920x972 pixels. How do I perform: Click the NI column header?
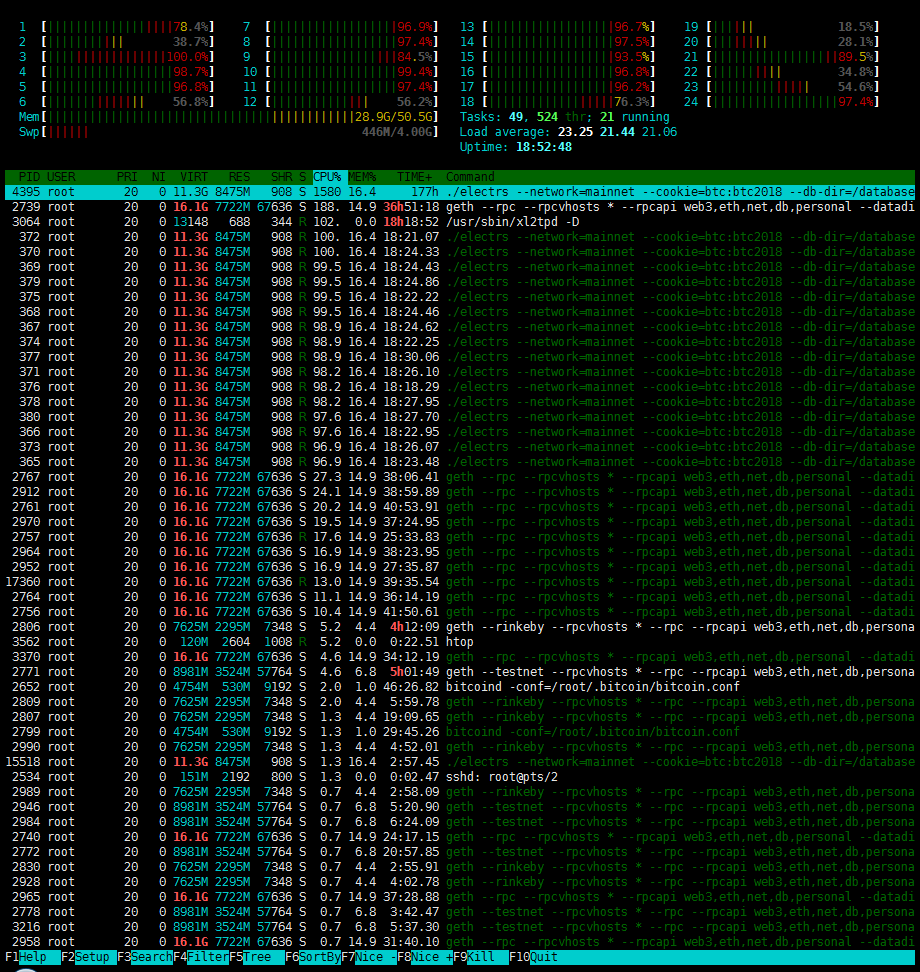click(159, 177)
